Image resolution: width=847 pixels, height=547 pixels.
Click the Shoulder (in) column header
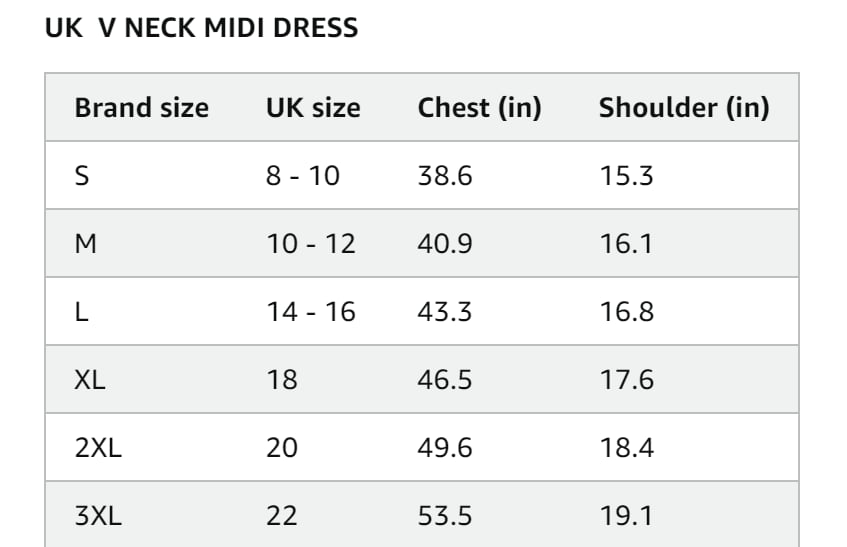(684, 107)
